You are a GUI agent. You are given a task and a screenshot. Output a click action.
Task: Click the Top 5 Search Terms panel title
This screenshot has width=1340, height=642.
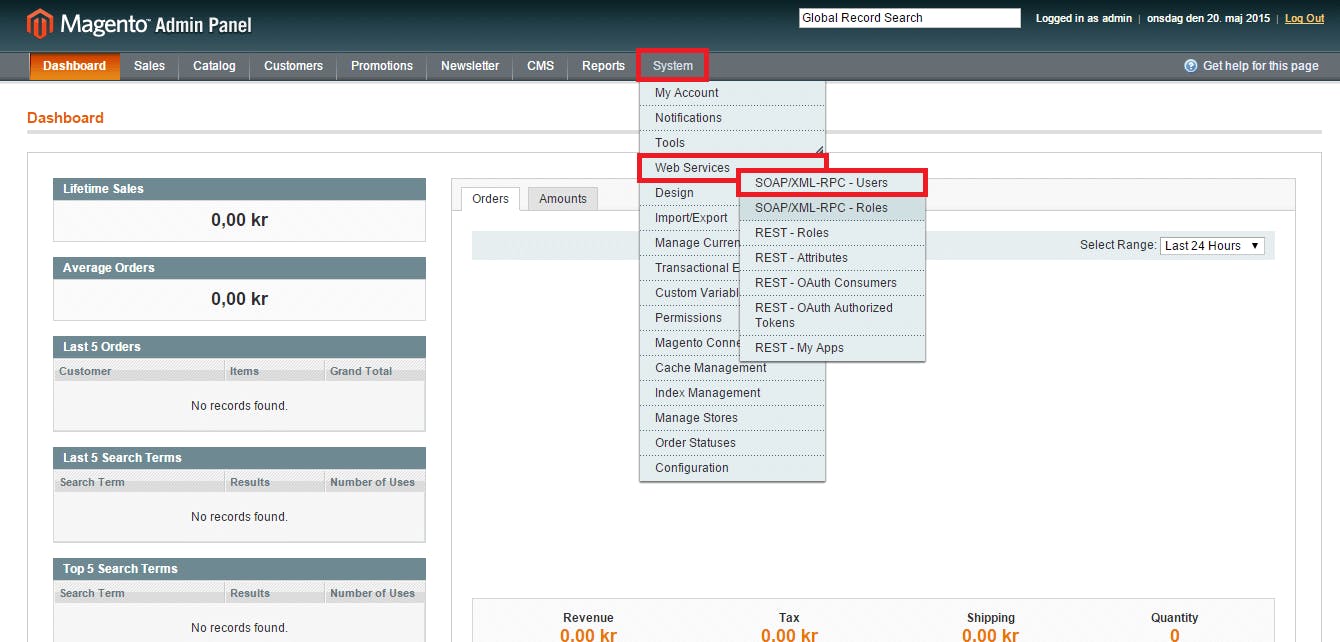pos(120,569)
